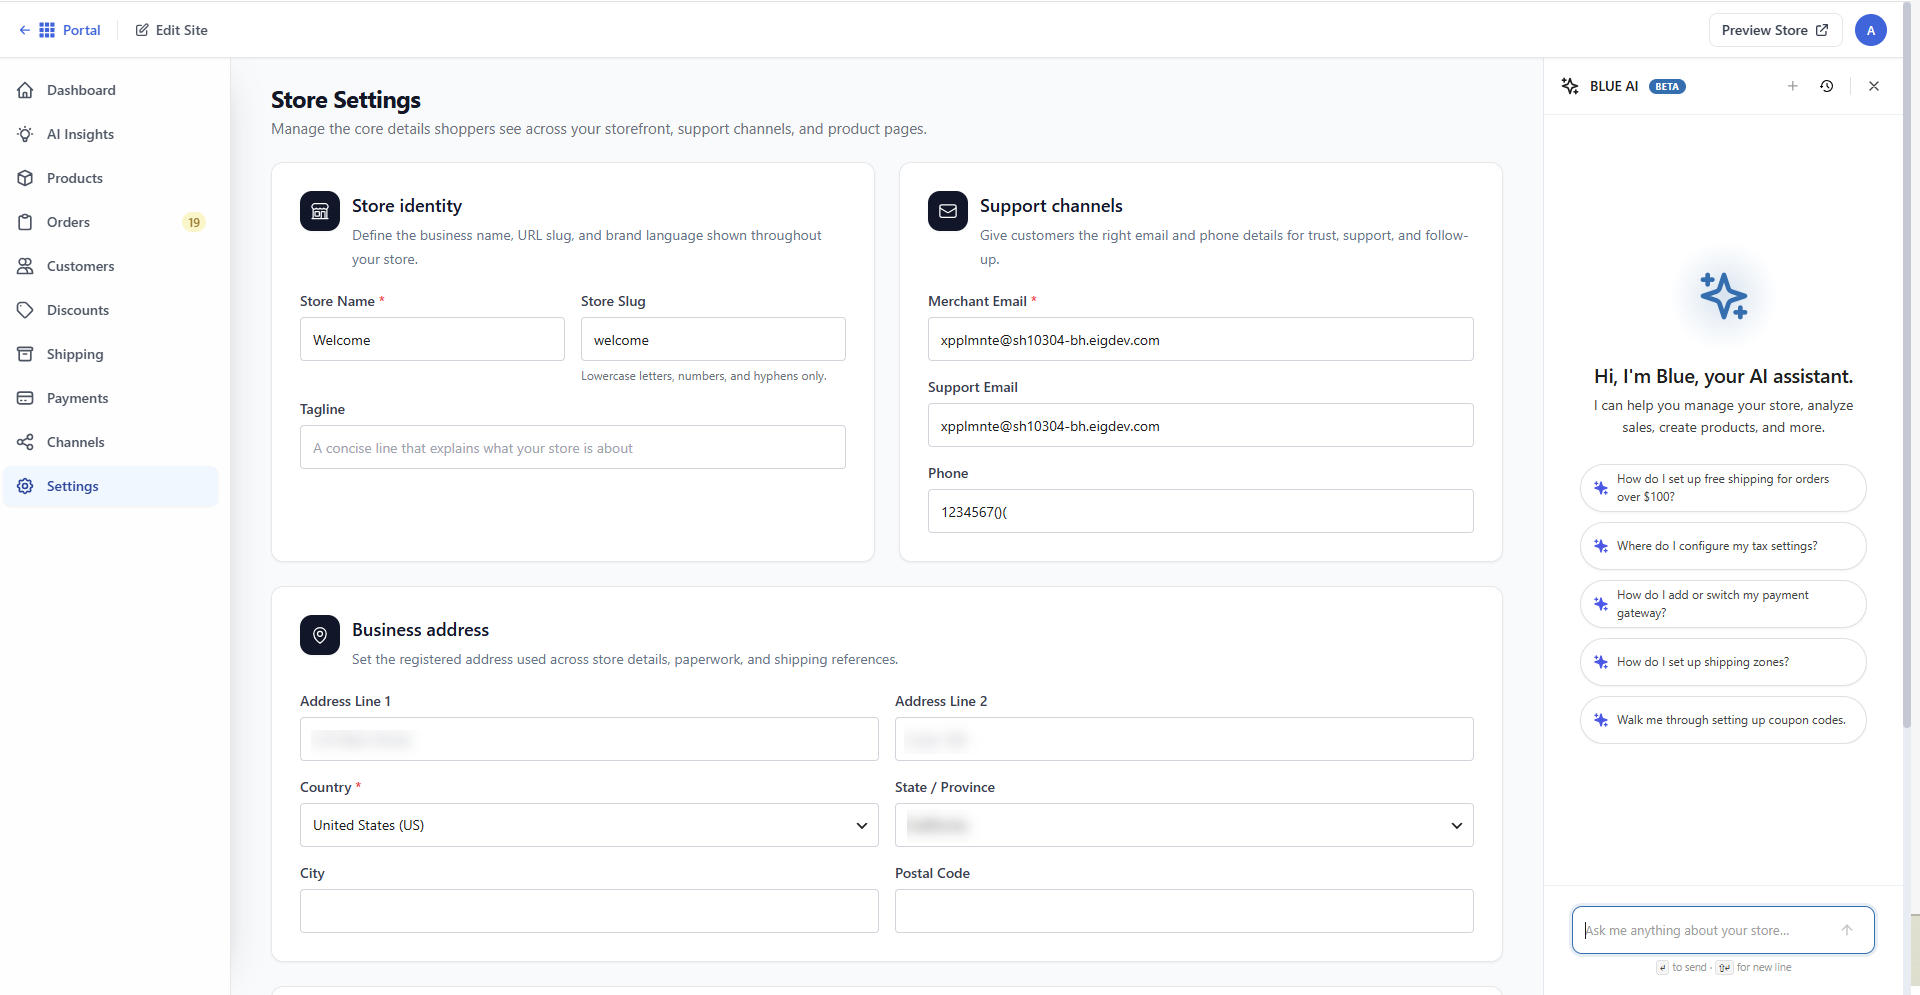This screenshot has height=995, width=1920.
Task: Click the Shipping package icon
Action: coord(26,354)
